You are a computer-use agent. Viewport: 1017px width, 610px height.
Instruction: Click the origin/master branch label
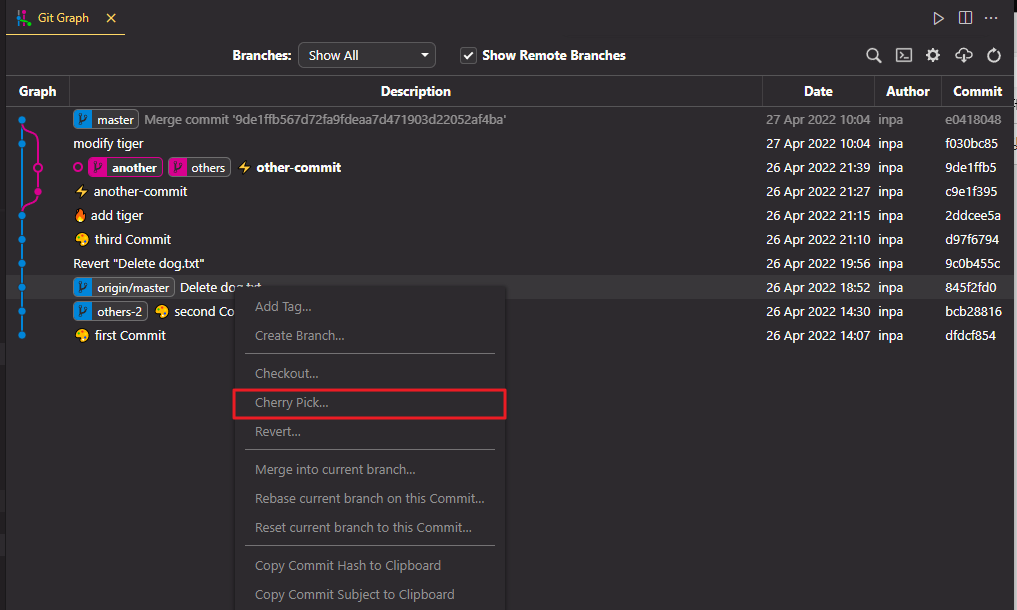coord(124,287)
